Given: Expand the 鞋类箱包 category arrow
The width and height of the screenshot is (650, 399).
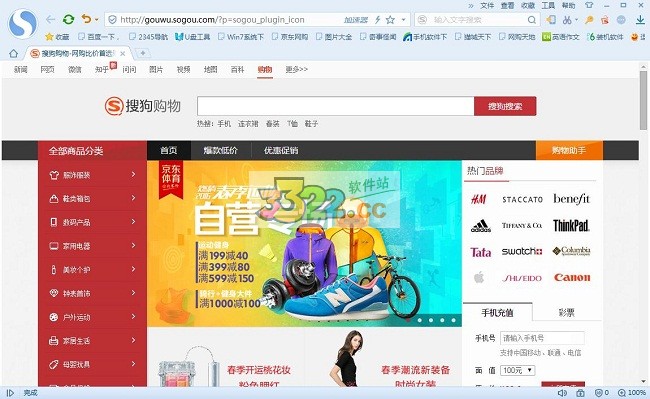Looking at the screenshot, I should tap(133, 198).
